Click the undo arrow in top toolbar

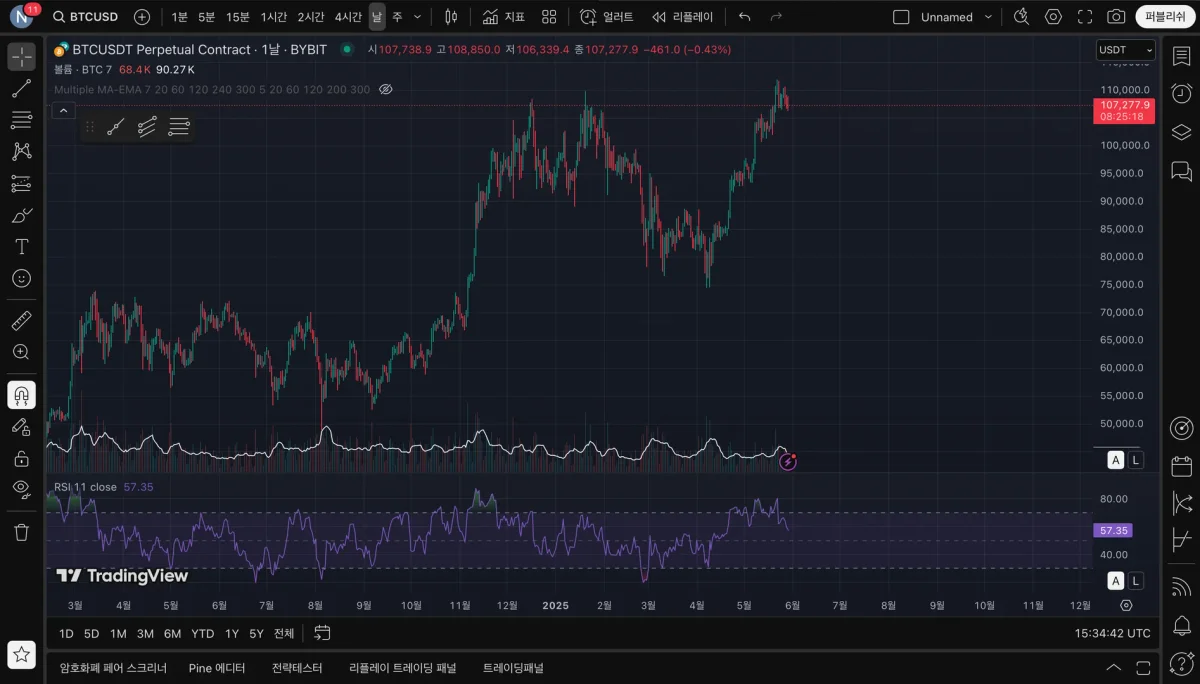(744, 17)
